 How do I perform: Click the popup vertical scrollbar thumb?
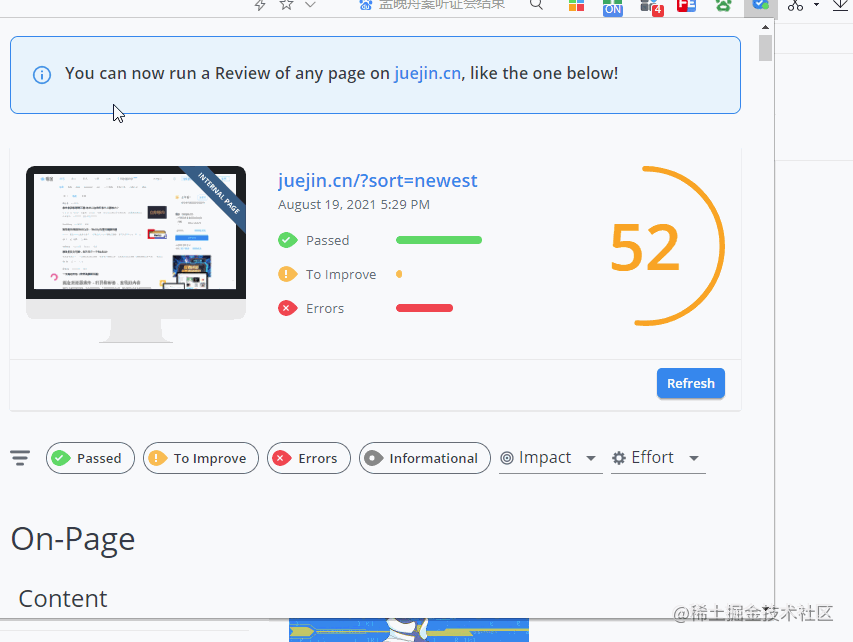(x=765, y=48)
